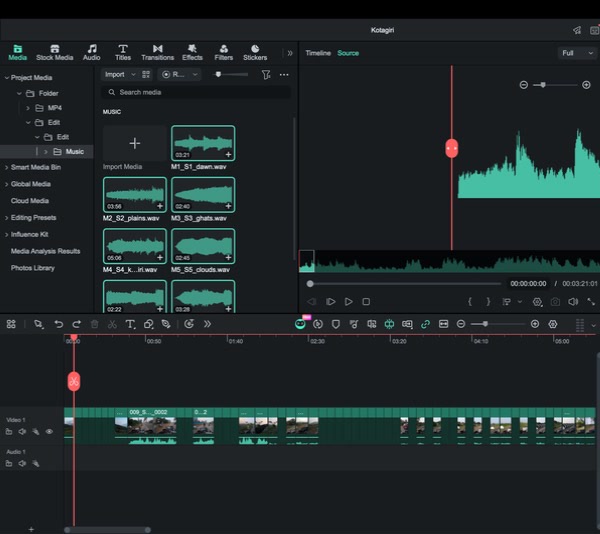The width and height of the screenshot is (600, 534).
Task: Open the AI assistant icon
Action: coord(300,324)
